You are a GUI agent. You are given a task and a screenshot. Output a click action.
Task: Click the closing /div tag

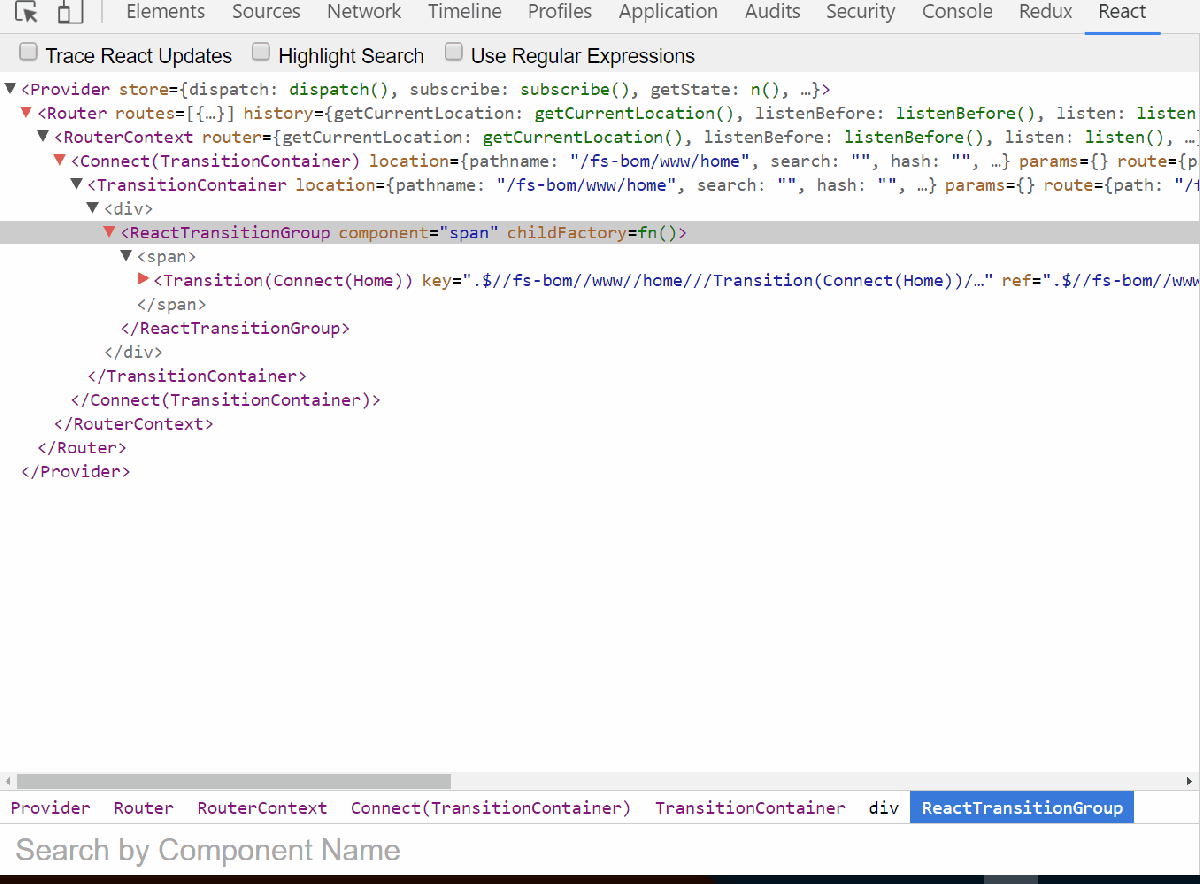tap(133, 352)
